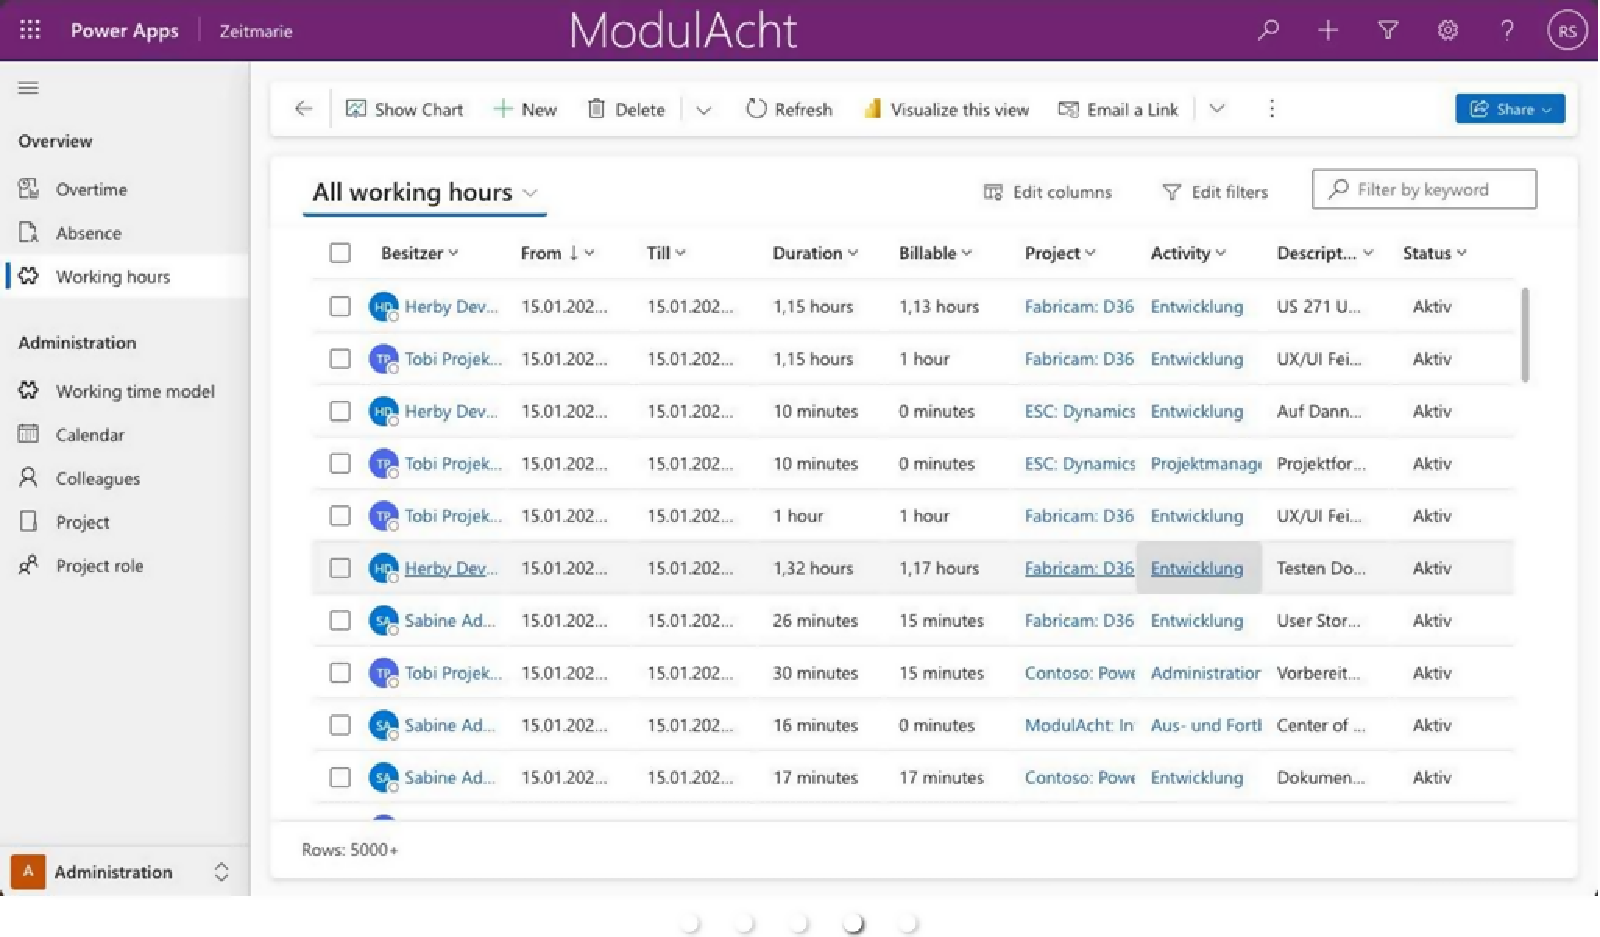Screen dimensions: 1600x937
Task: Tick the select-all checkbox in header row
Action: click(x=340, y=253)
